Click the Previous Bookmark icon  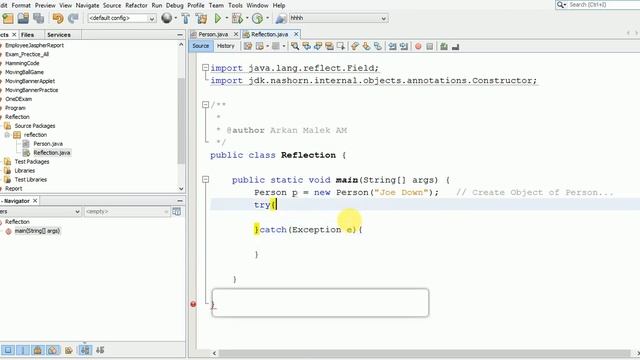pos(355,47)
